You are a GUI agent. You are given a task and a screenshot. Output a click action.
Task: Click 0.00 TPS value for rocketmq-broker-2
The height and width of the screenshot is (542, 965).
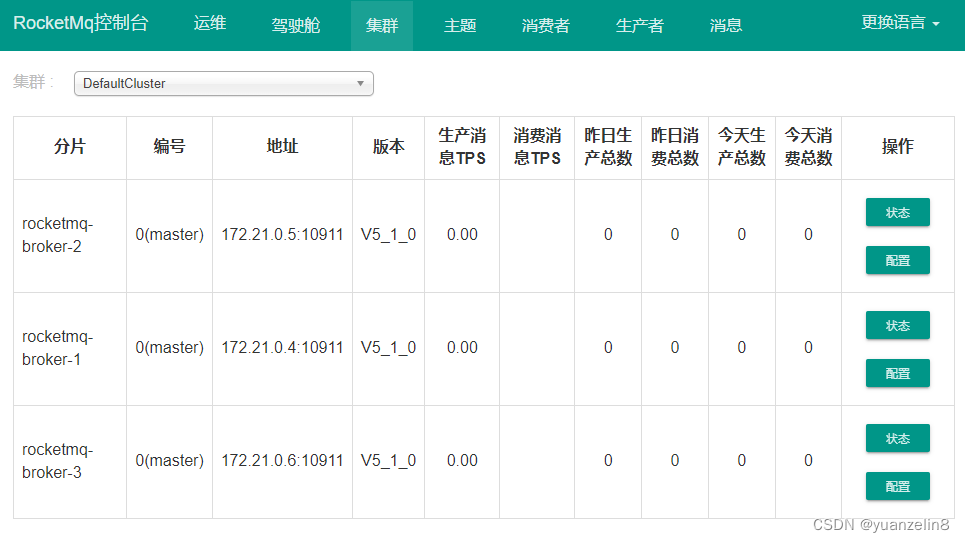click(462, 235)
